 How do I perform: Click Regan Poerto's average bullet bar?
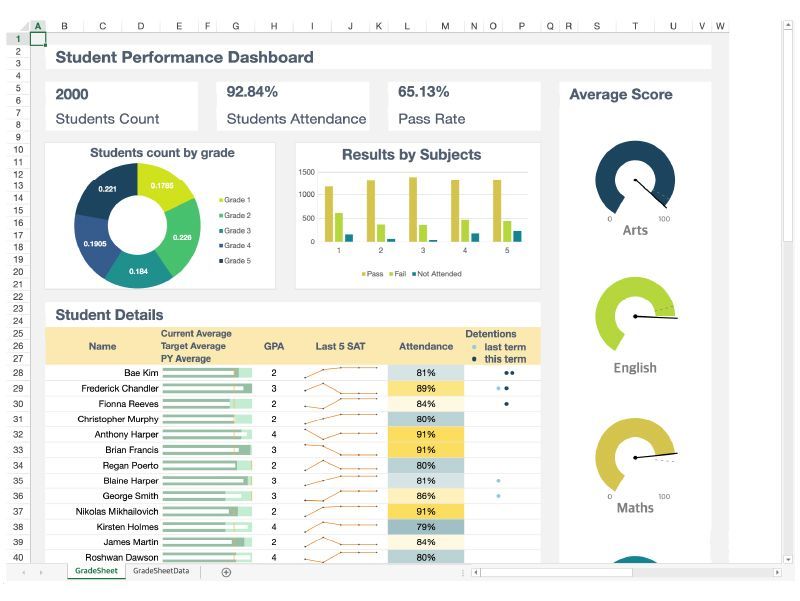tap(207, 465)
